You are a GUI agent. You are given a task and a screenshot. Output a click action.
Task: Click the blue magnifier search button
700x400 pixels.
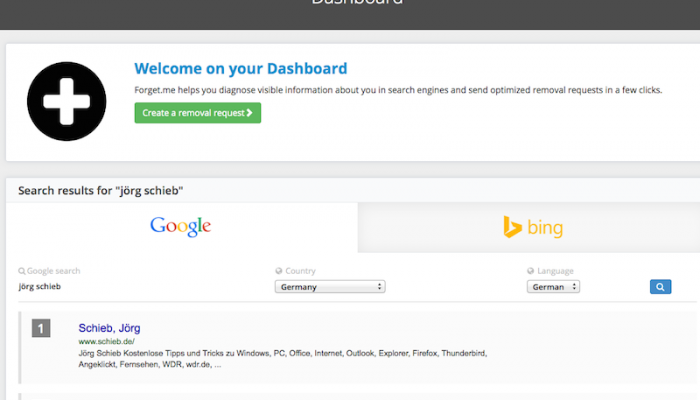[x=660, y=287]
